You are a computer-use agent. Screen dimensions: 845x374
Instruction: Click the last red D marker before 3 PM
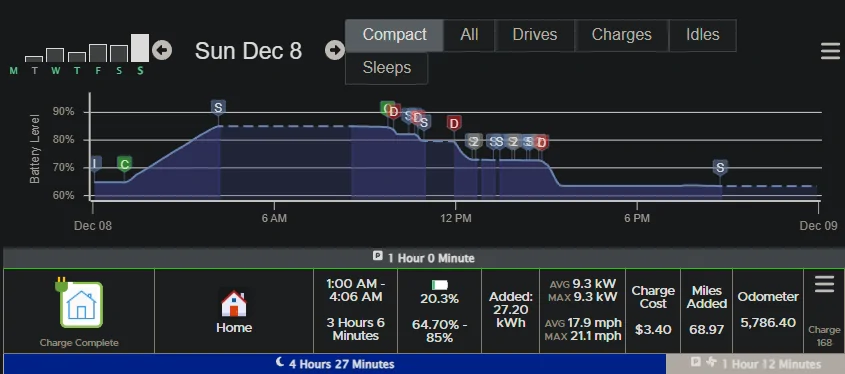click(542, 142)
